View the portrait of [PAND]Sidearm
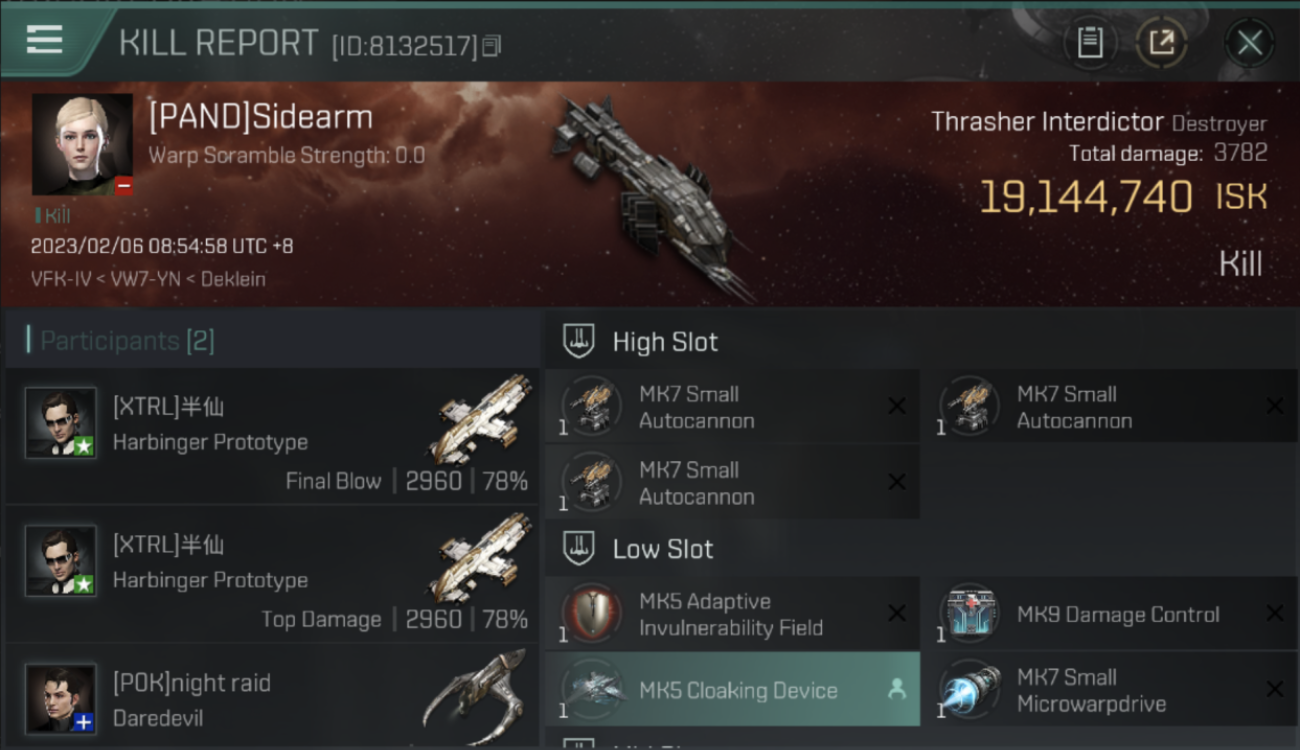Image resolution: width=1300 pixels, height=750 pixels. [x=82, y=144]
